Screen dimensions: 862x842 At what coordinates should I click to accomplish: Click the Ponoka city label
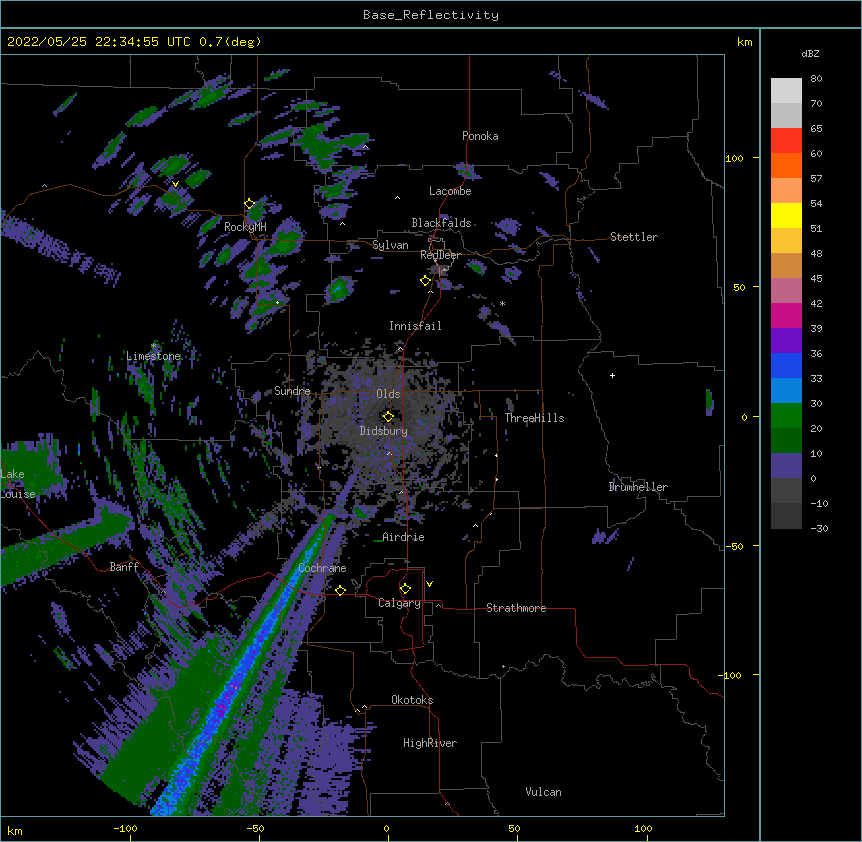480,136
